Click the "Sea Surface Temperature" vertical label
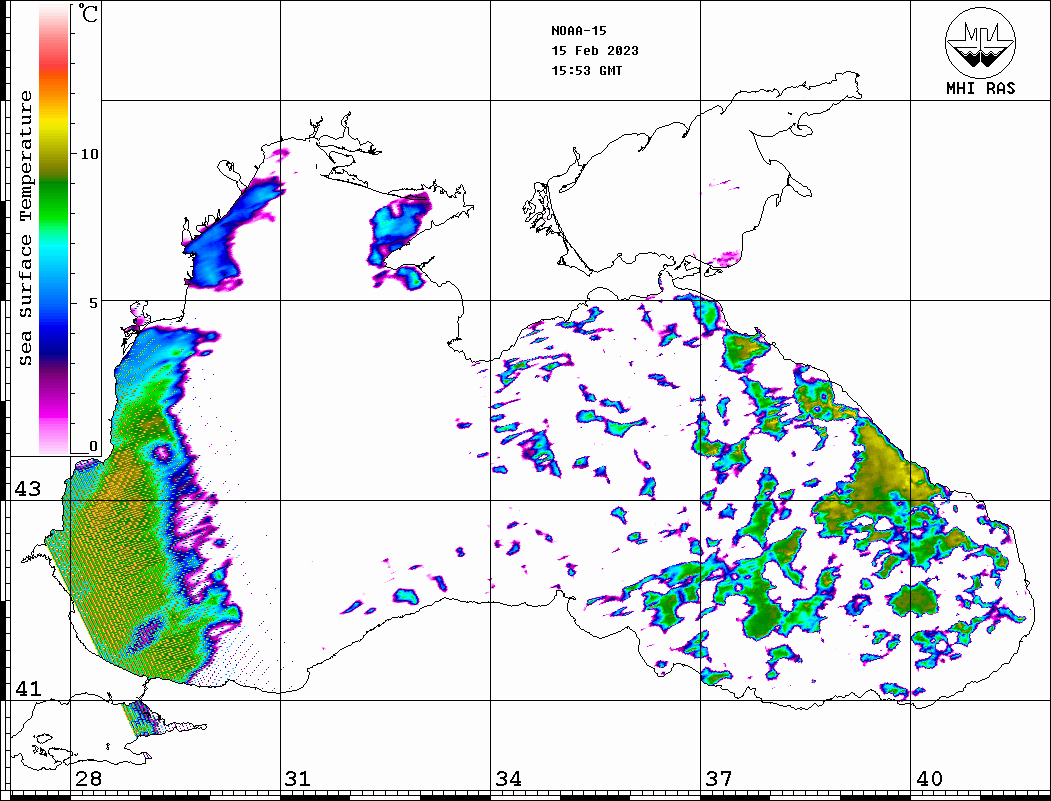The width and height of the screenshot is (1051, 801). pyautogui.click(x=25, y=228)
